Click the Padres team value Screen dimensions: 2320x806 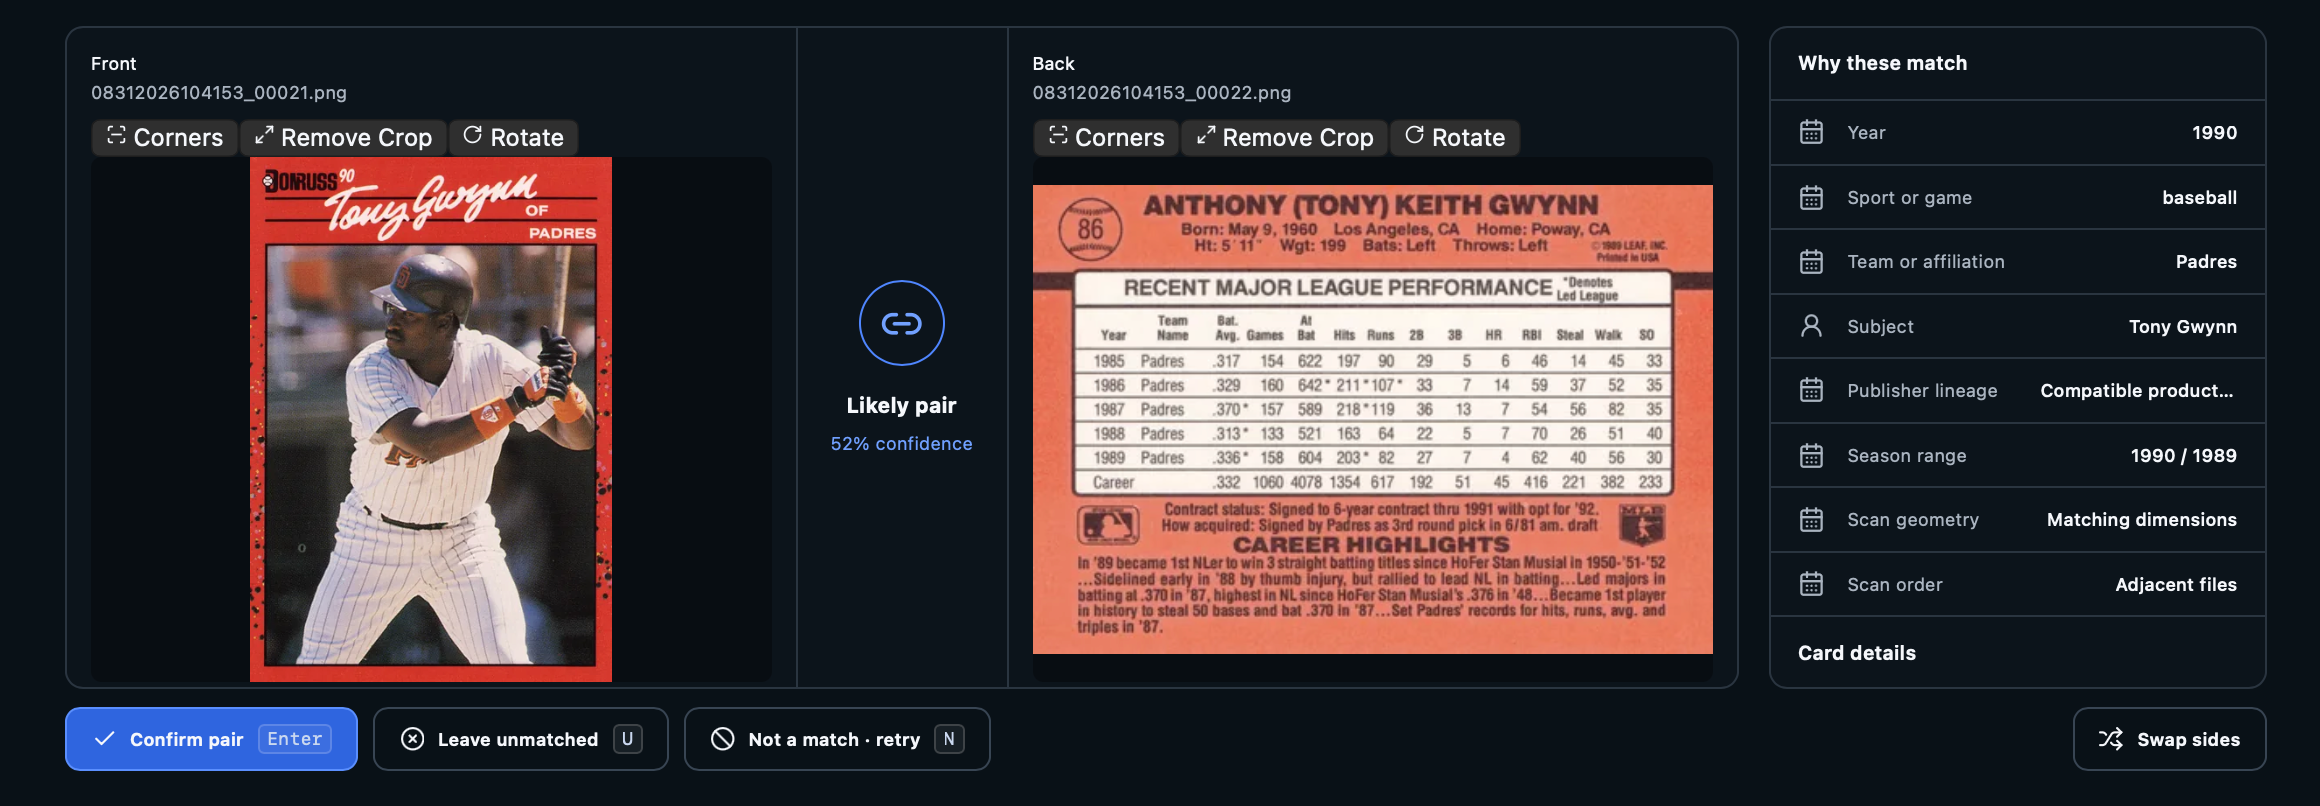[x=2206, y=261]
